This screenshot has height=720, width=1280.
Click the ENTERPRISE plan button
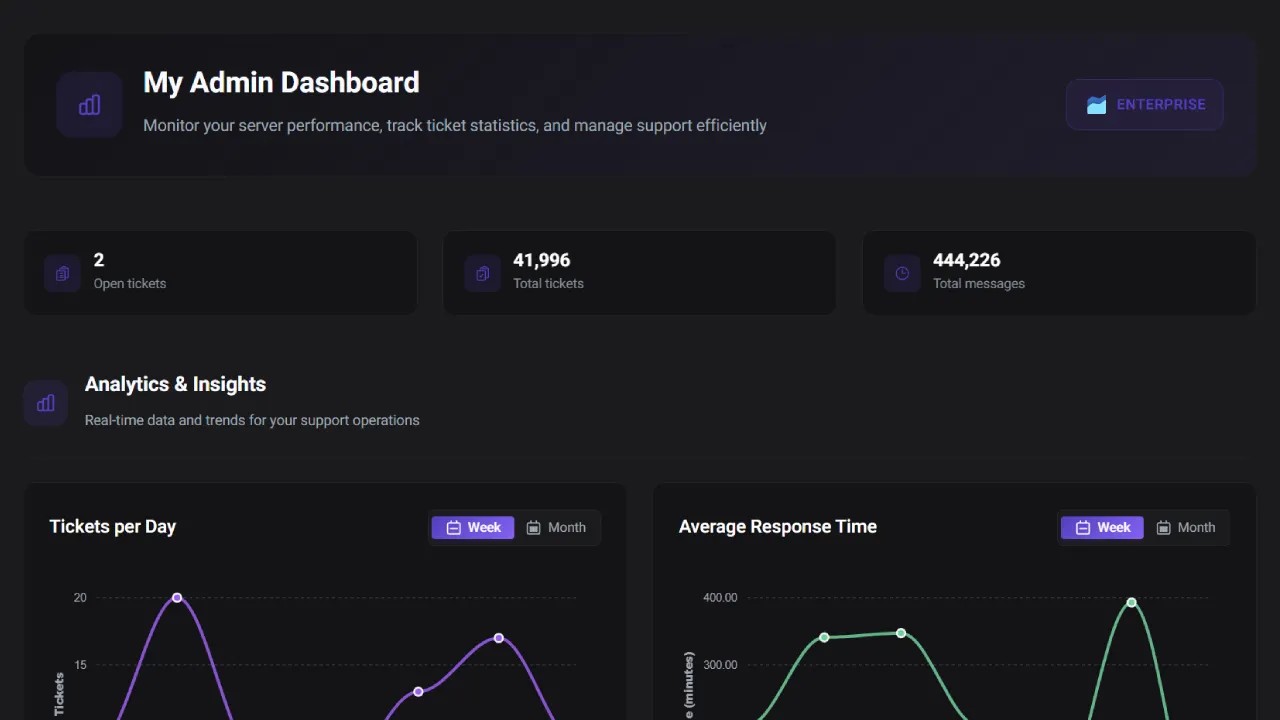(x=1145, y=105)
